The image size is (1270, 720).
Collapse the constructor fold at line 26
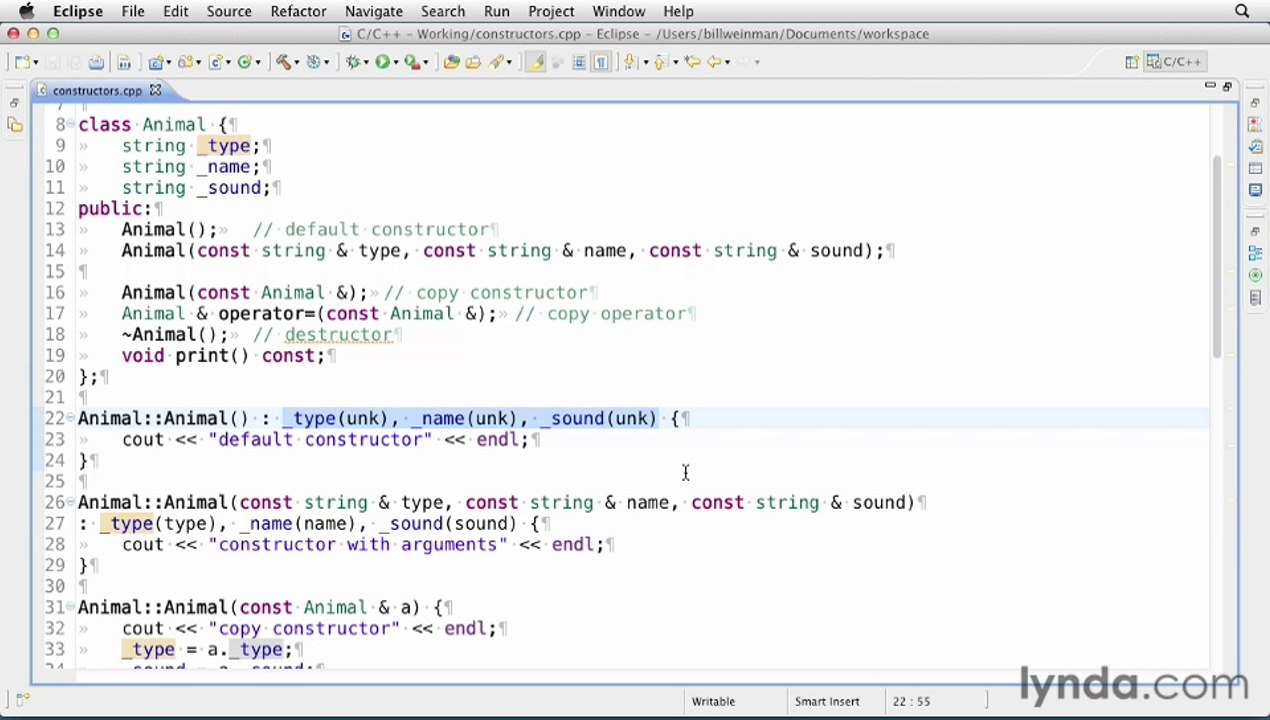point(72,502)
